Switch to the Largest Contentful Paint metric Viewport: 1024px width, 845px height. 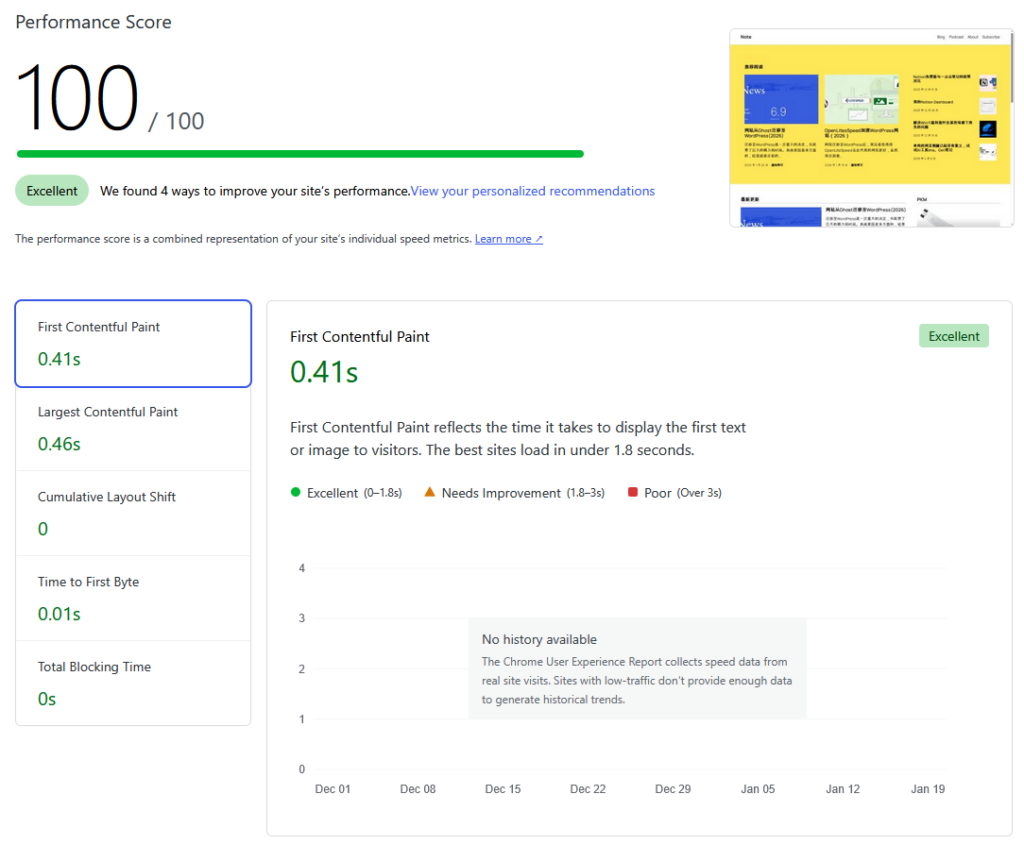point(133,428)
